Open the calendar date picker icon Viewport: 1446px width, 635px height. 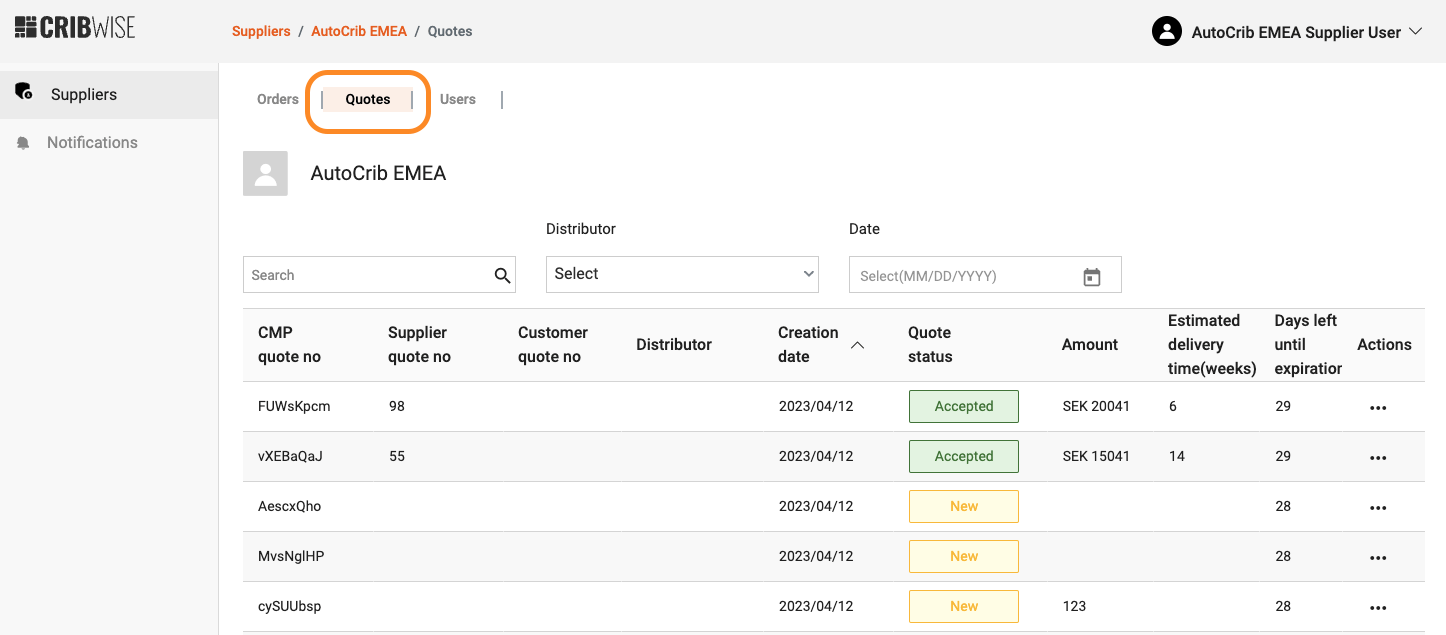[1092, 277]
